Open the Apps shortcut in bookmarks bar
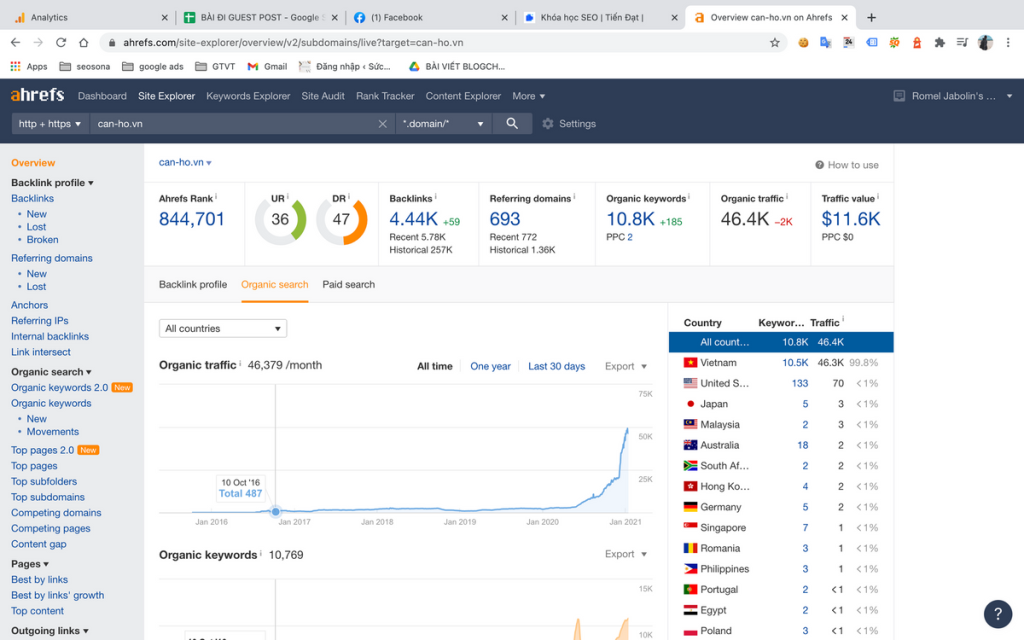 point(29,67)
